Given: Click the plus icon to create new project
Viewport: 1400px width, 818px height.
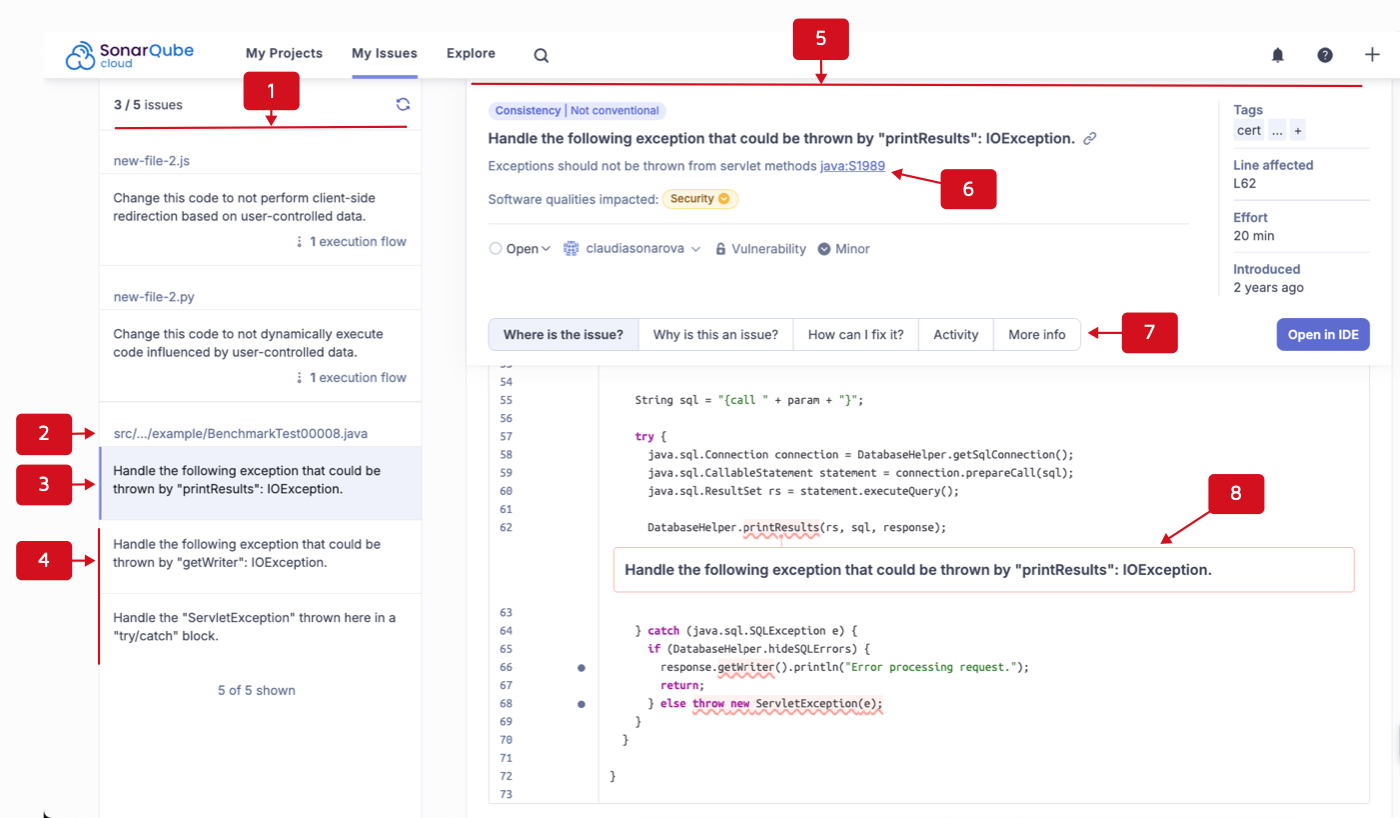Looking at the screenshot, I should (1372, 55).
